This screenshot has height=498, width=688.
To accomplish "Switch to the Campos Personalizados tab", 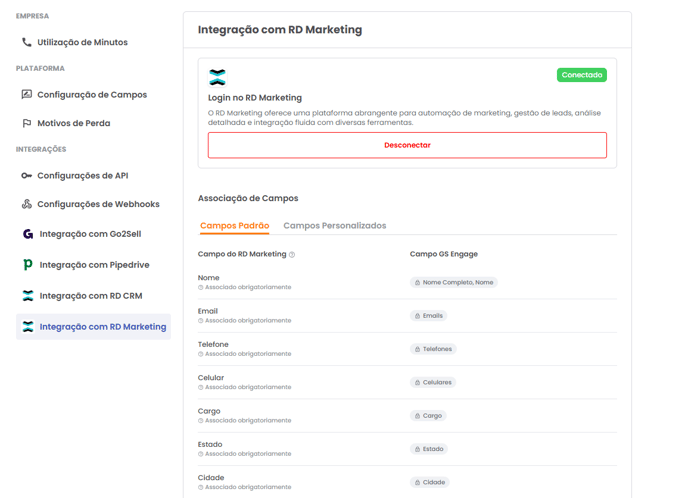I will point(334,226).
